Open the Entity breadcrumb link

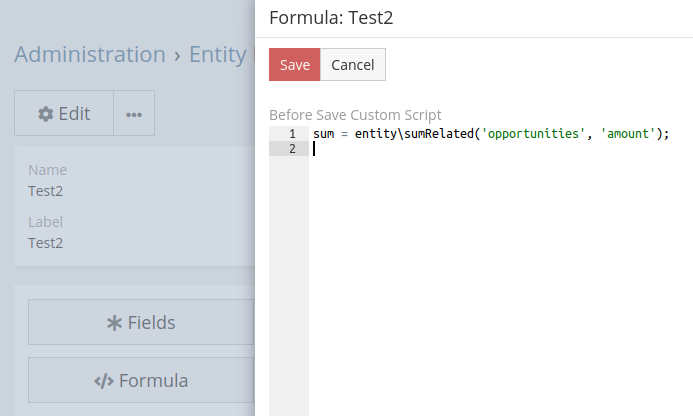(x=217, y=54)
